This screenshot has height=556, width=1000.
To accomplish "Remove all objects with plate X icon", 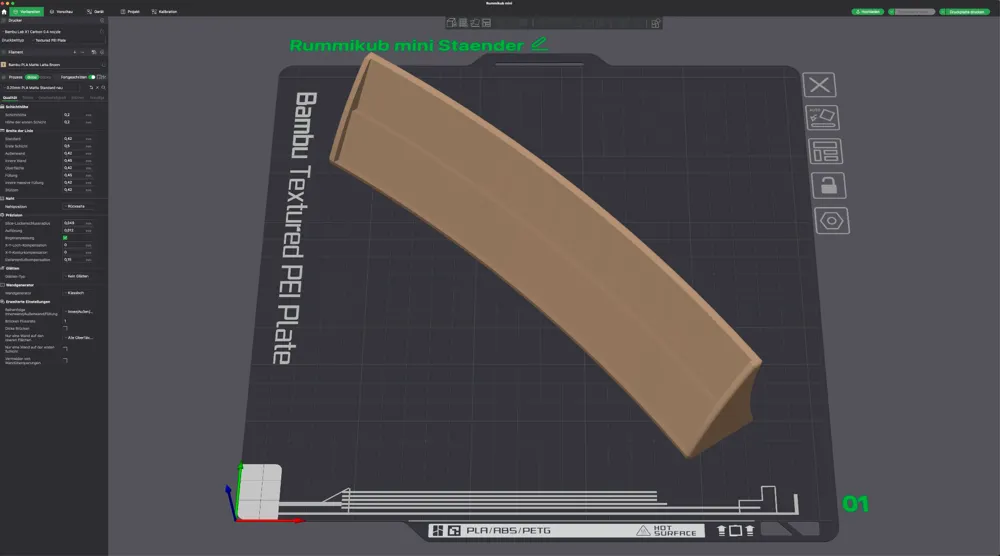I will click(821, 86).
